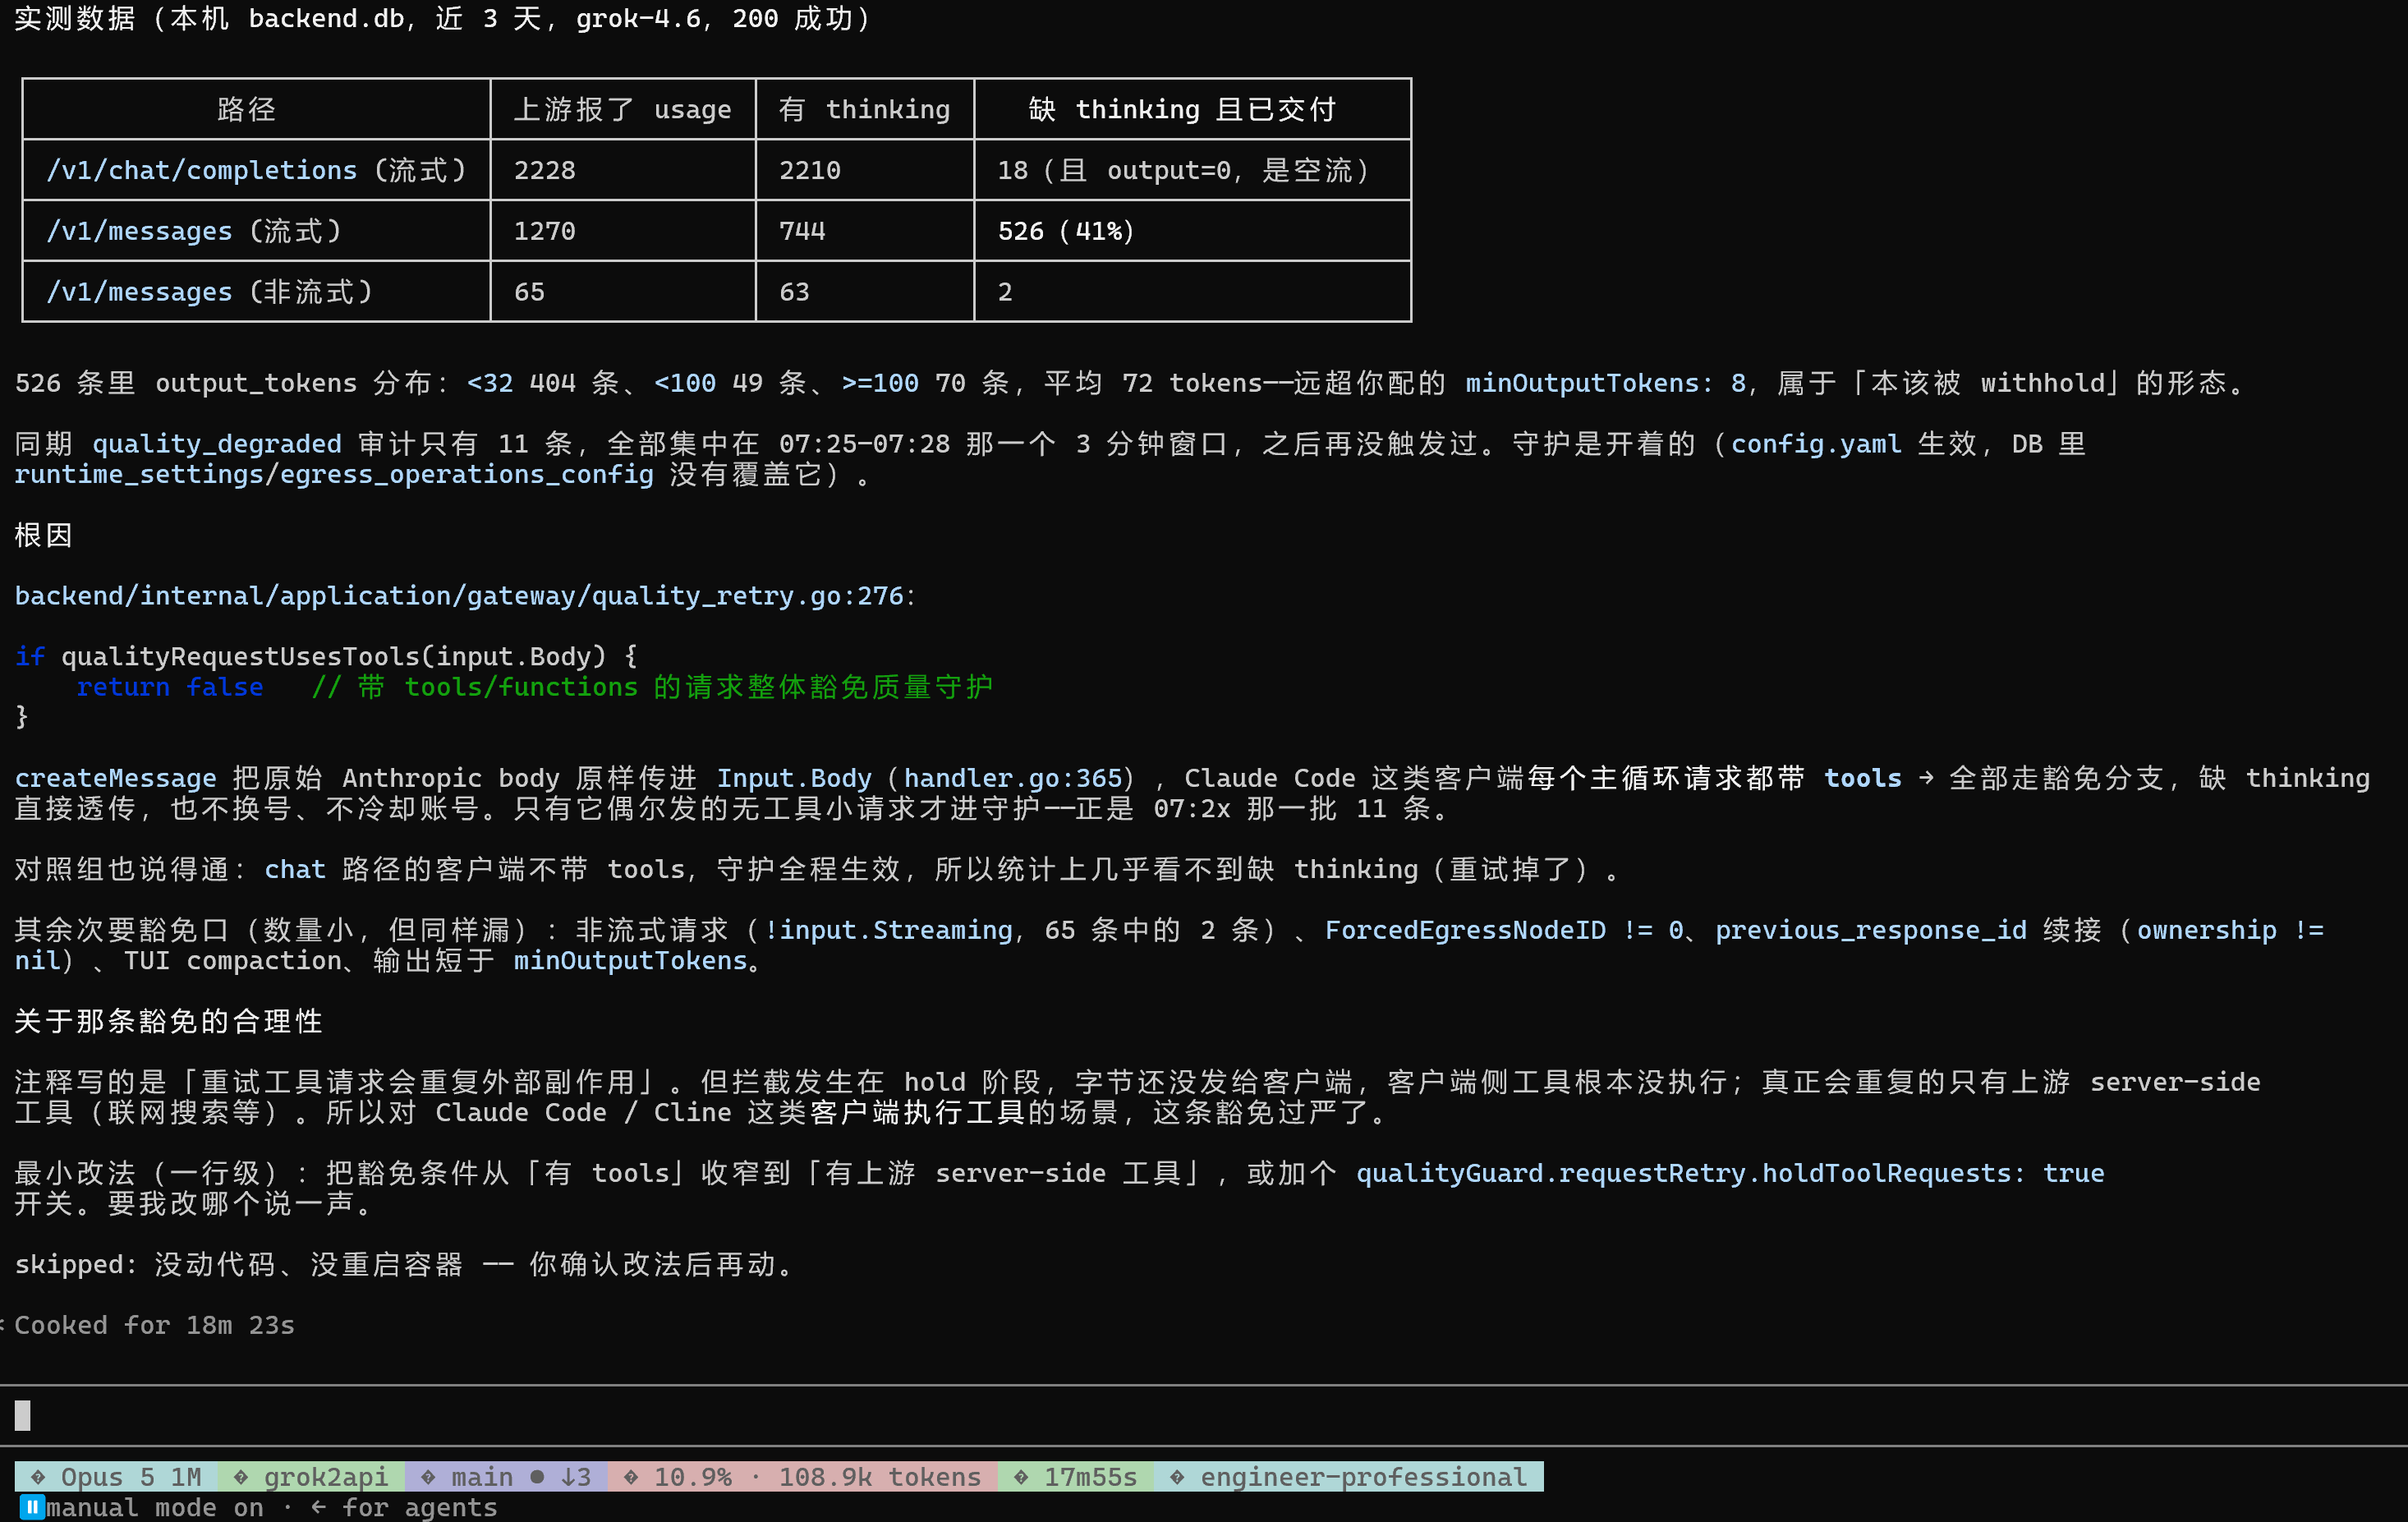Click the 路径 column header
2408x1522 pixels.
246,109
